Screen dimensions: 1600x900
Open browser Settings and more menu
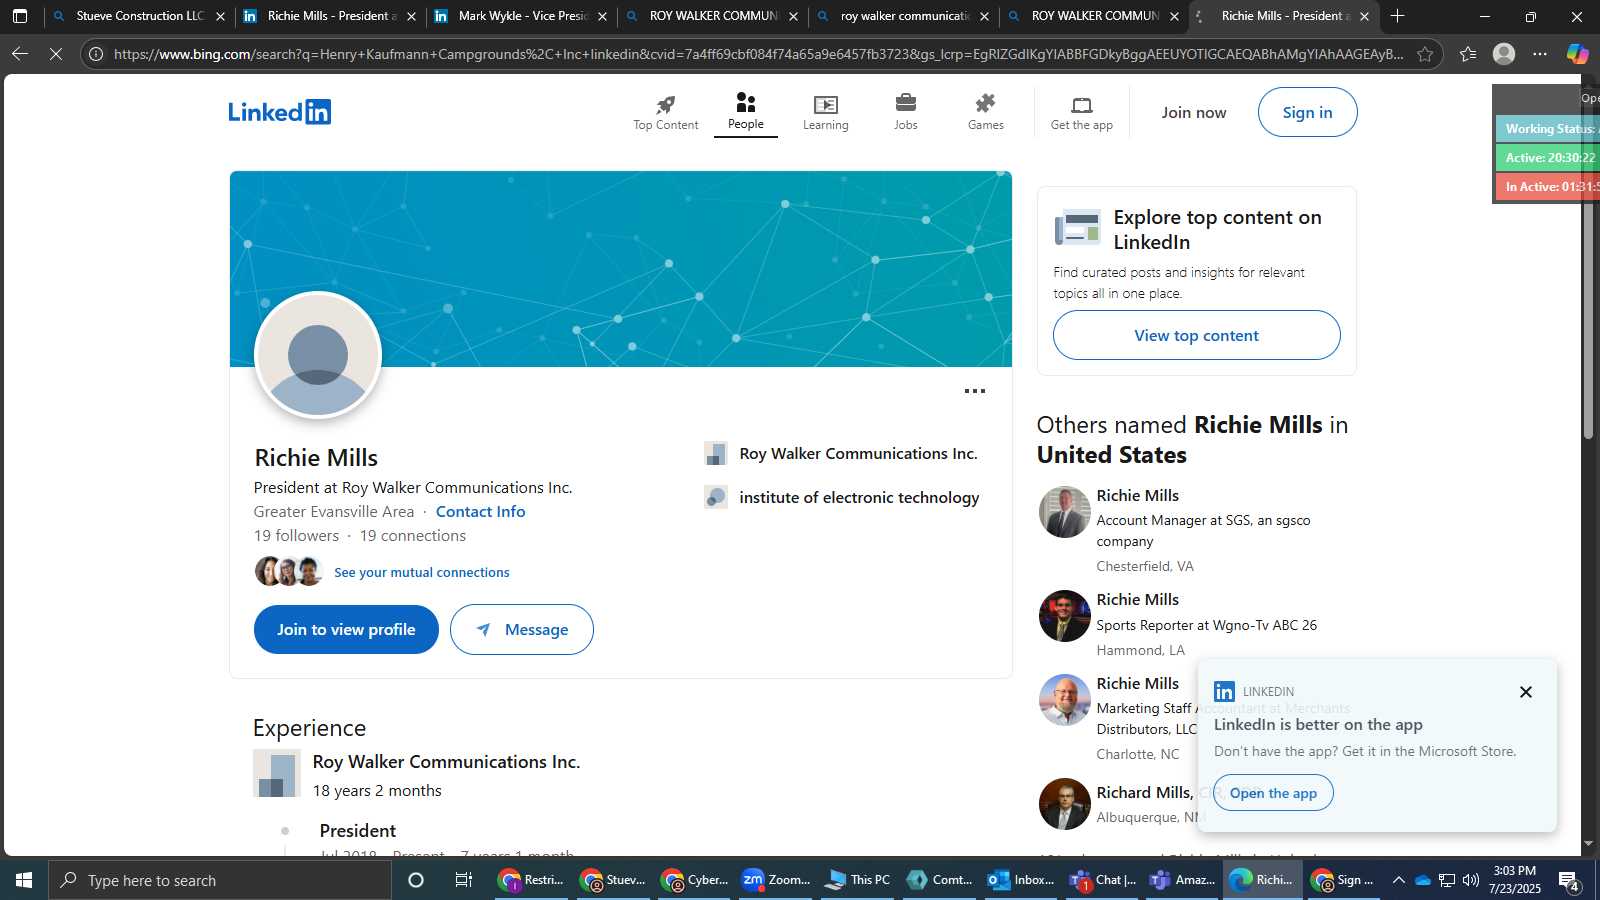coord(1540,54)
